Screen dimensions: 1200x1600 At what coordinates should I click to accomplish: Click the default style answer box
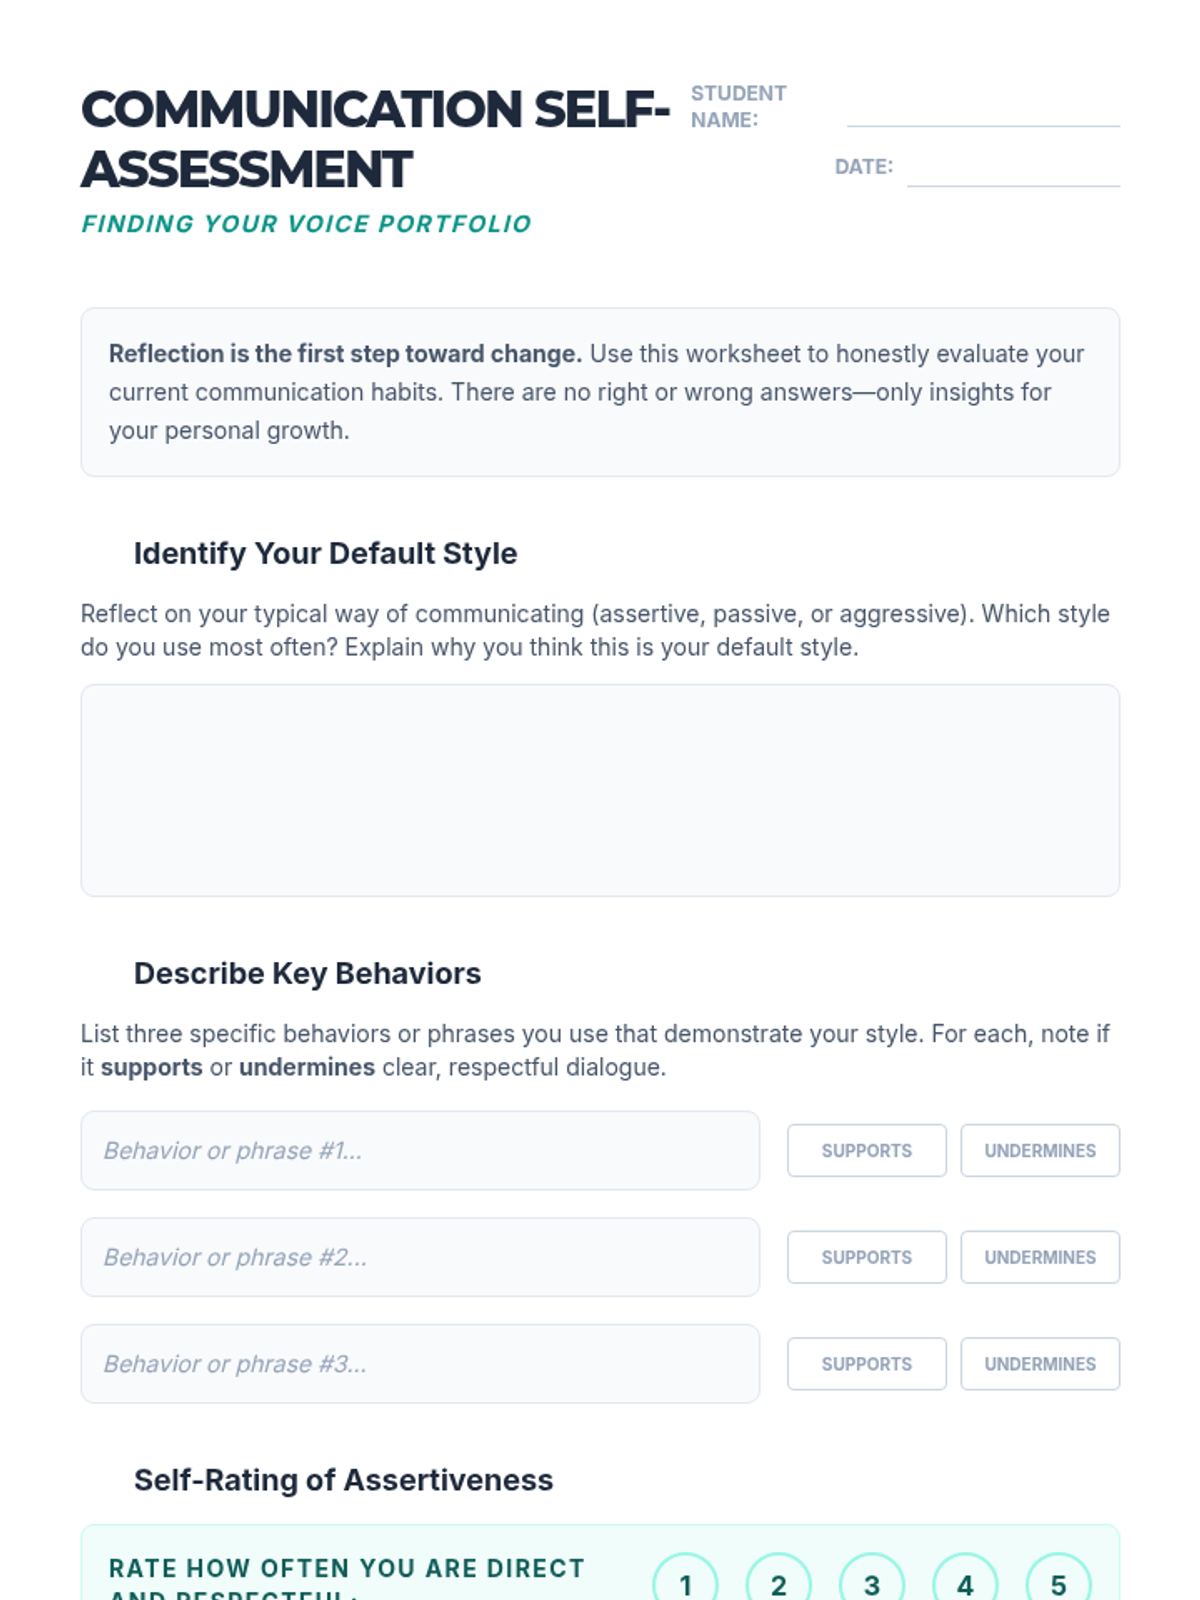tap(600, 790)
